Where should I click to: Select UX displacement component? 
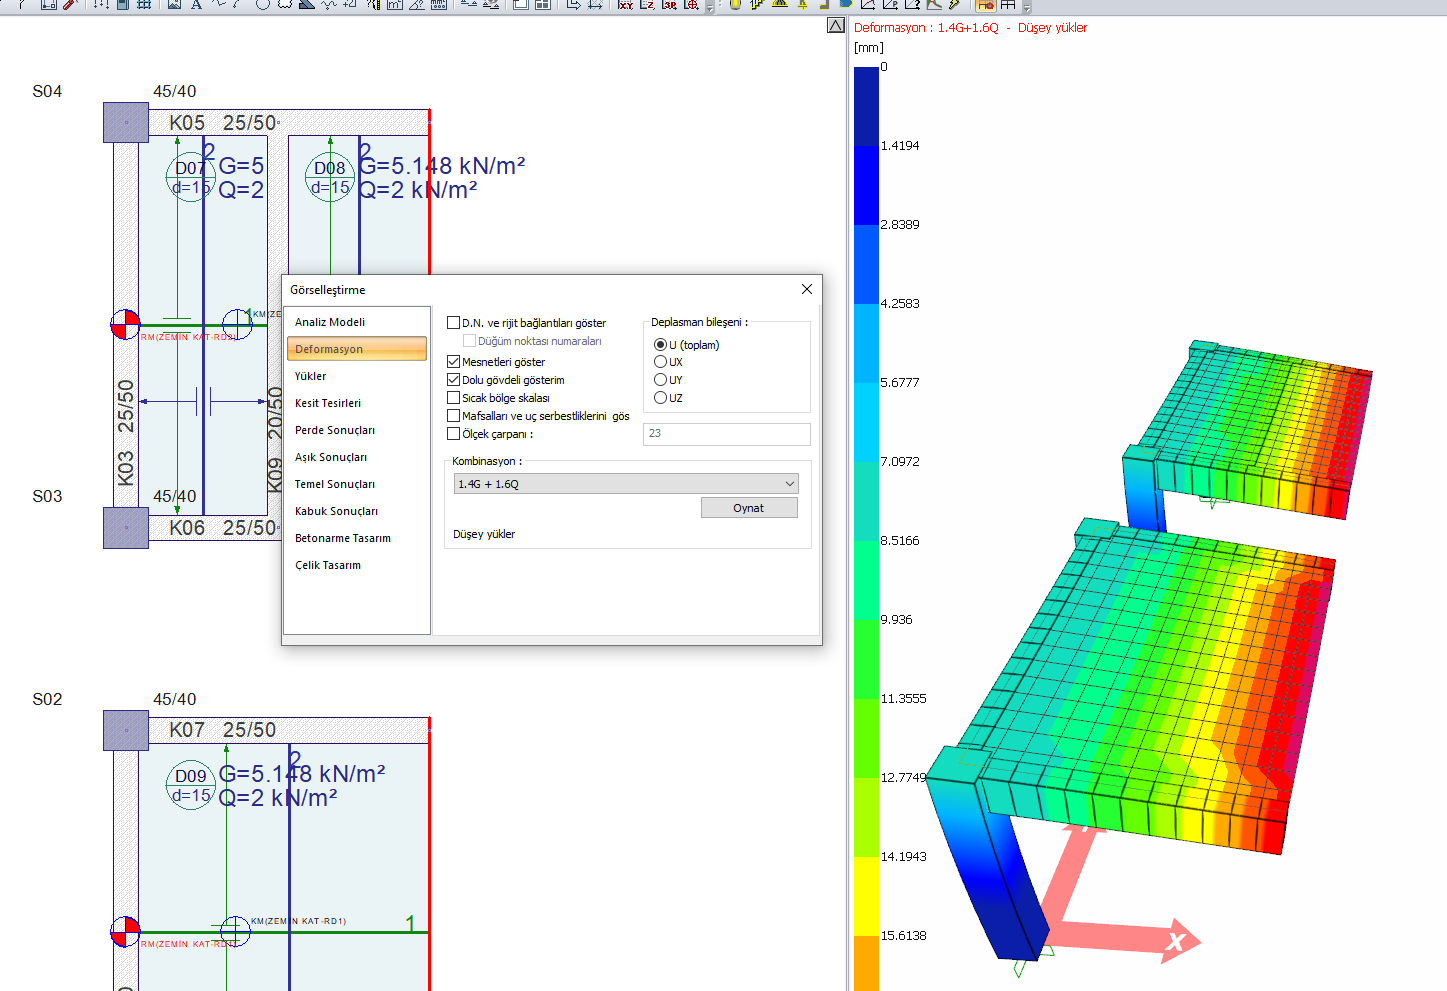click(x=660, y=362)
